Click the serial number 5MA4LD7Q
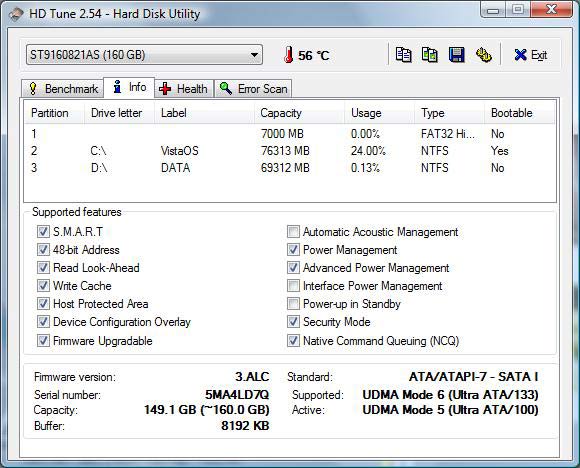Screen dimensions: 580x468 pos(237,394)
